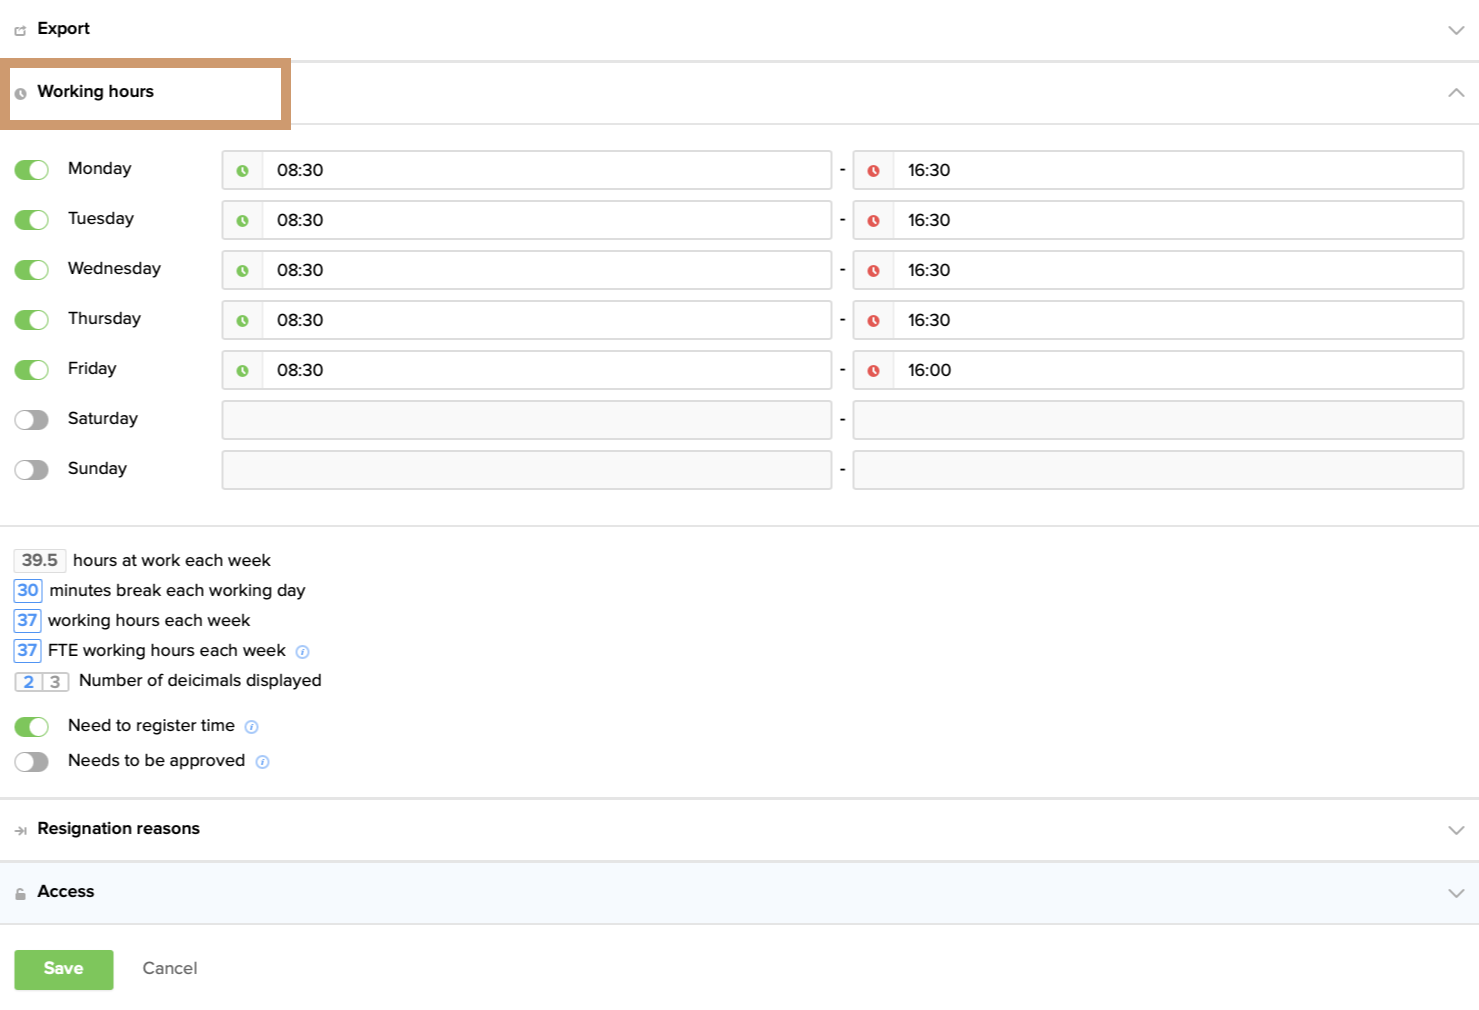Click the green clock icon for Monday start time

click(242, 171)
